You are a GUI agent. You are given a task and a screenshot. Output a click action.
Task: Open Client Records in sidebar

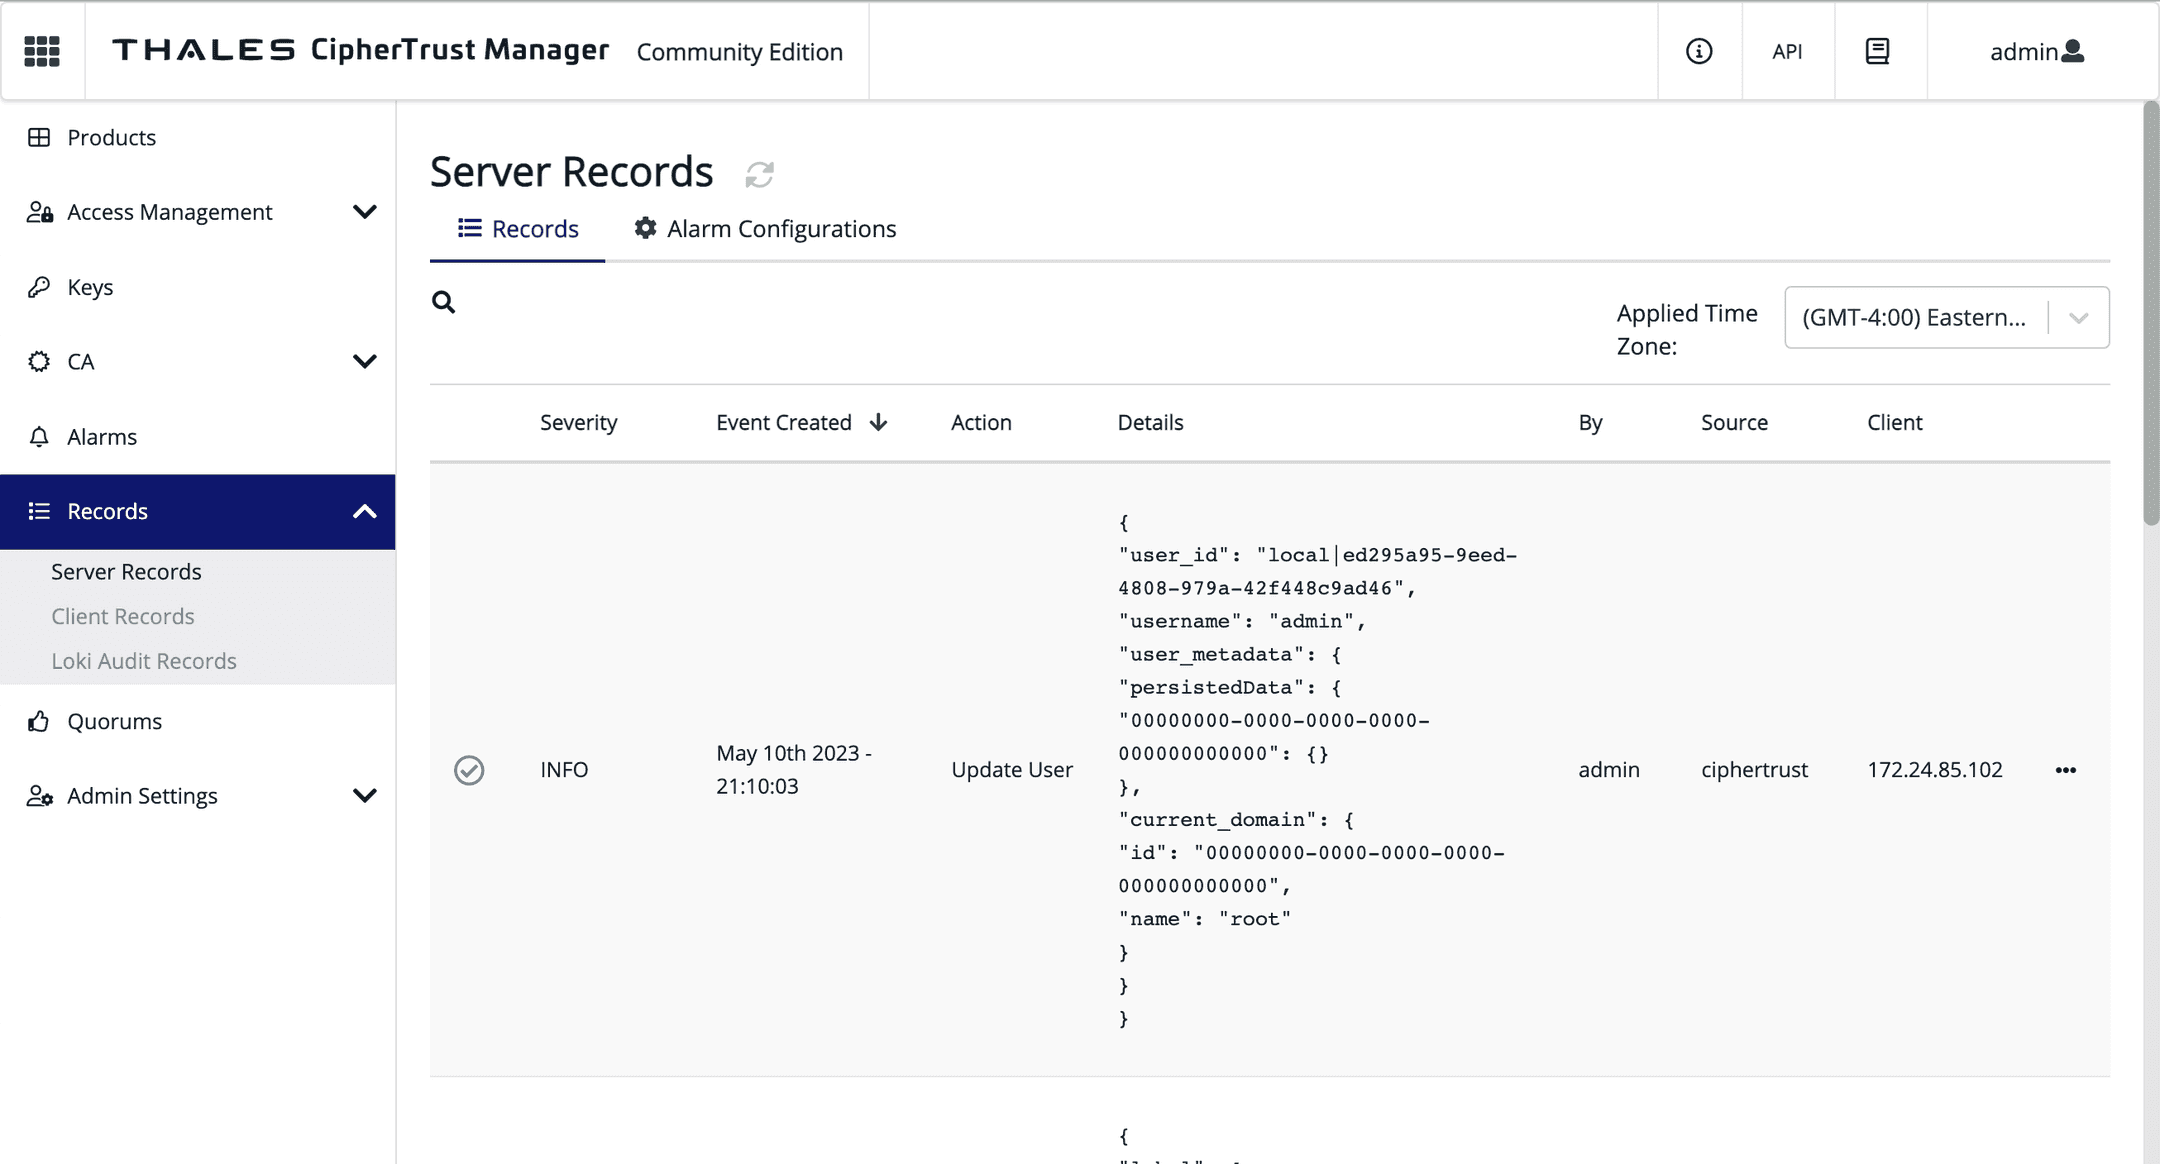[123, 616]
